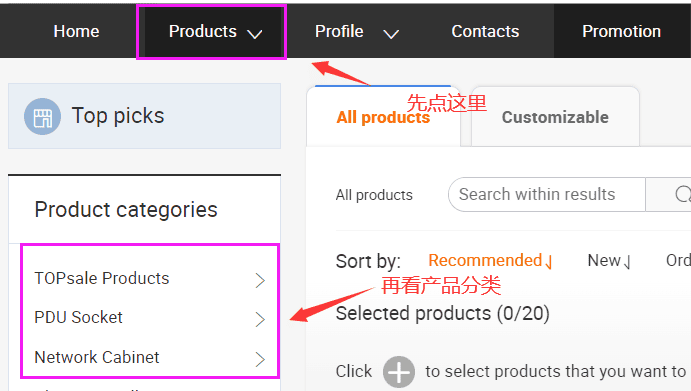Select the All products tab

(x=383, y=117)
